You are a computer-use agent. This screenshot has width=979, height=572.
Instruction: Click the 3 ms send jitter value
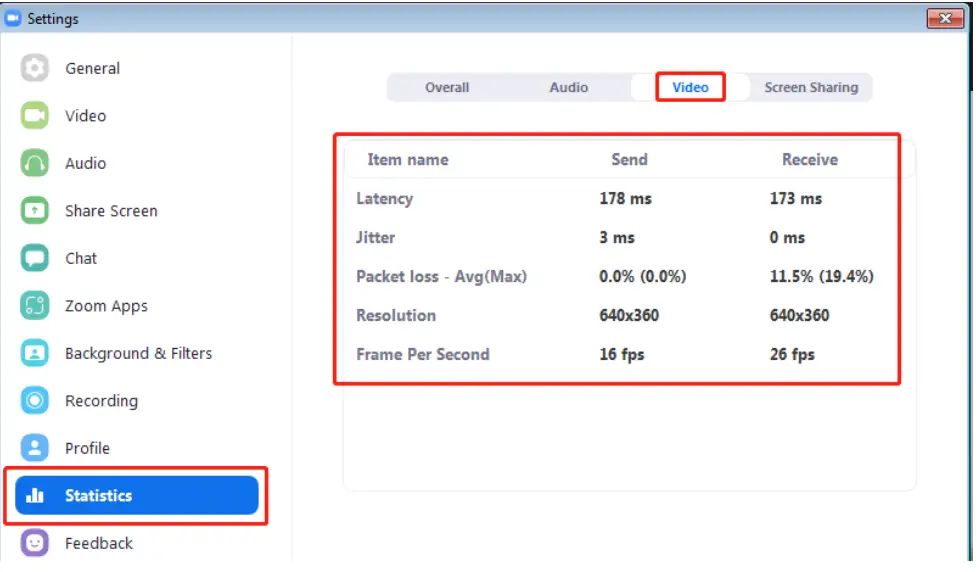617,237
